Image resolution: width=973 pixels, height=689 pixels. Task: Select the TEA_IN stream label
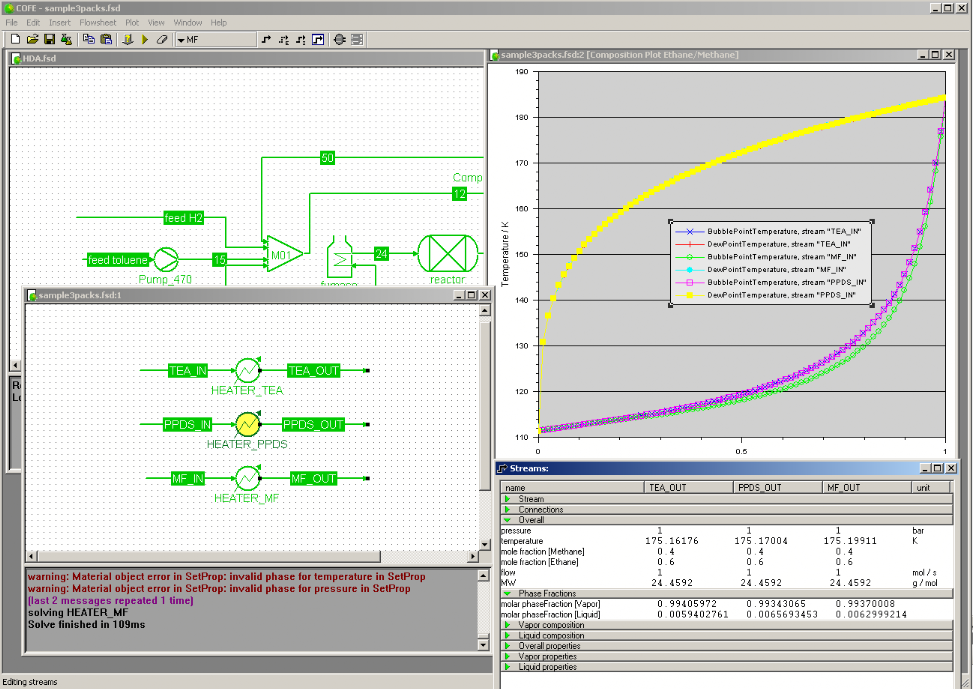coord(187,371)
